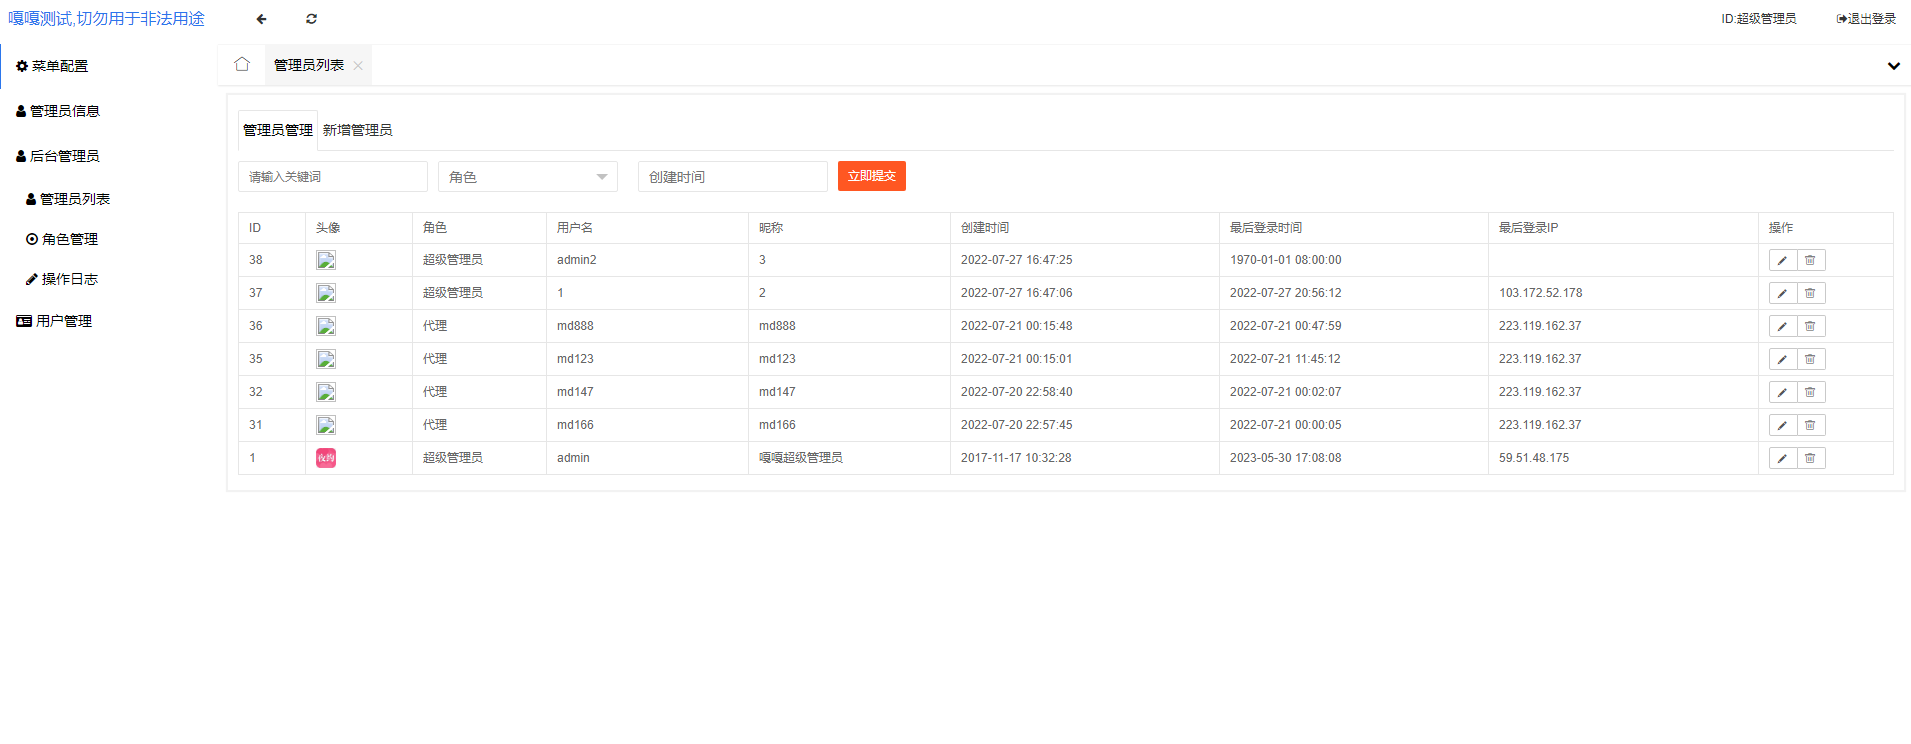Expand the tab options chevron at right

1893,66
